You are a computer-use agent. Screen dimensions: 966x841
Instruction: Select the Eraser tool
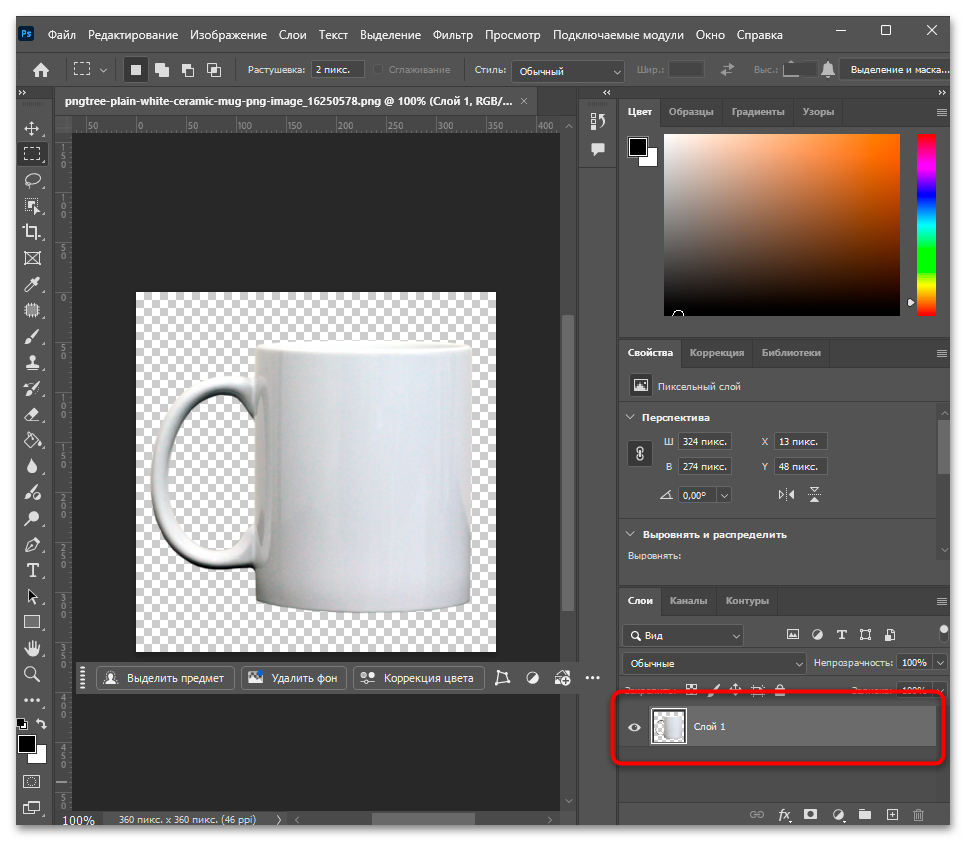(x=32, y=415)
